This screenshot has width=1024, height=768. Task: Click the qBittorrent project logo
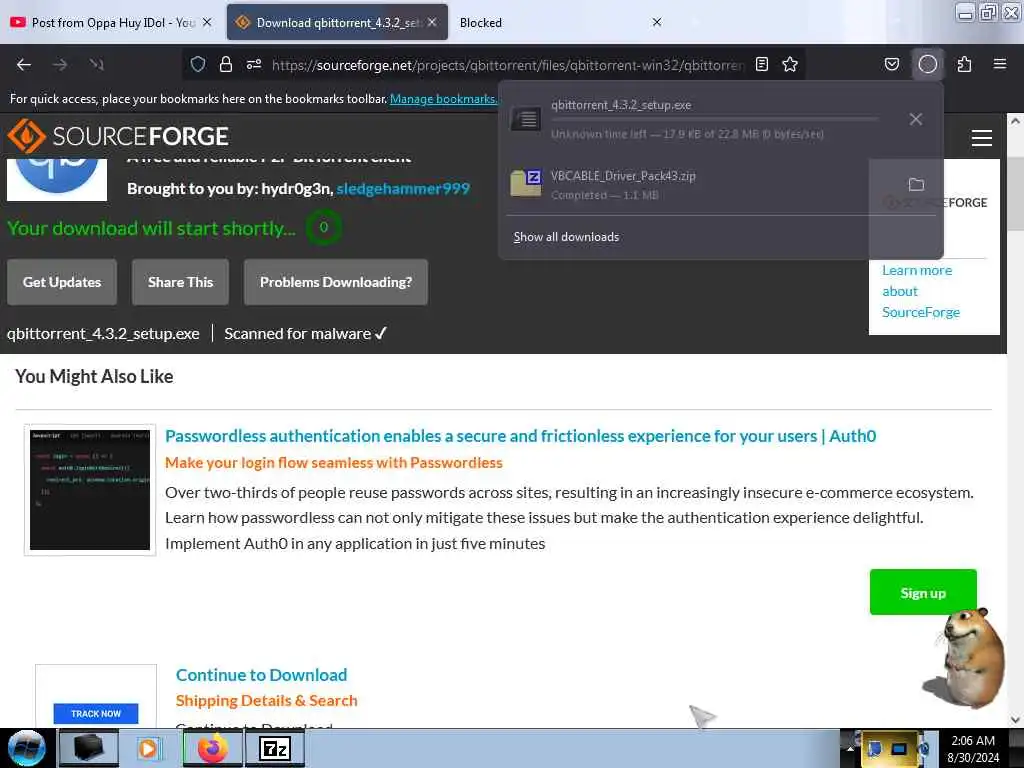(x=57, y=178)
